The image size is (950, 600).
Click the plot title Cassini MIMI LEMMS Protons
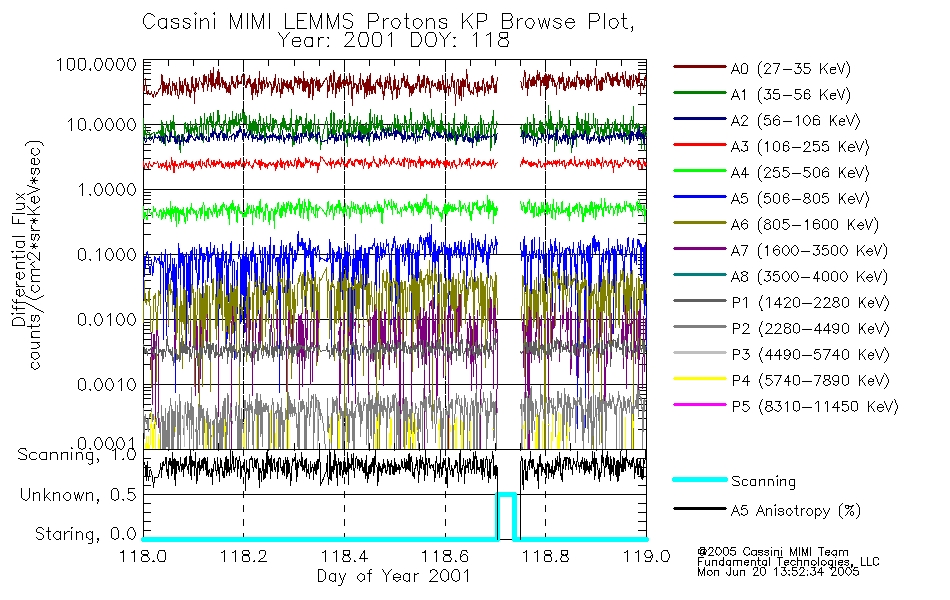pos(388,22)
